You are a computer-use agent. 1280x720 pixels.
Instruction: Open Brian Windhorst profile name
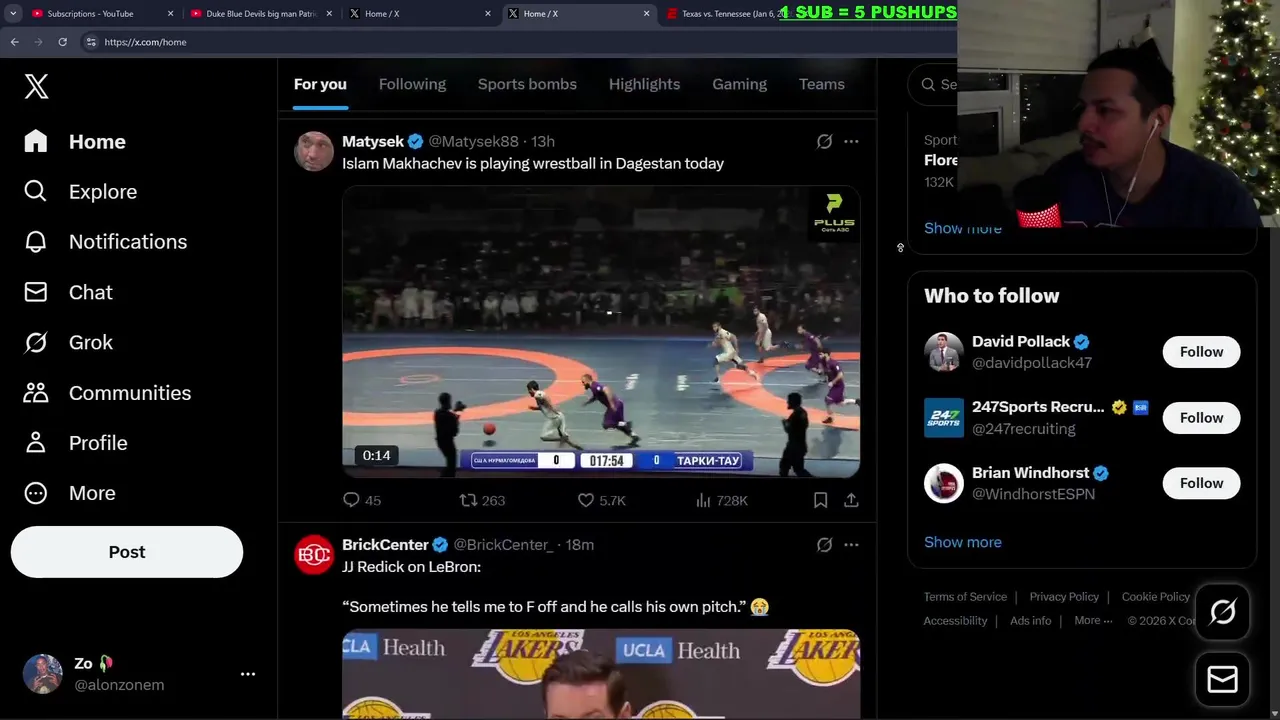point(1030,473)
